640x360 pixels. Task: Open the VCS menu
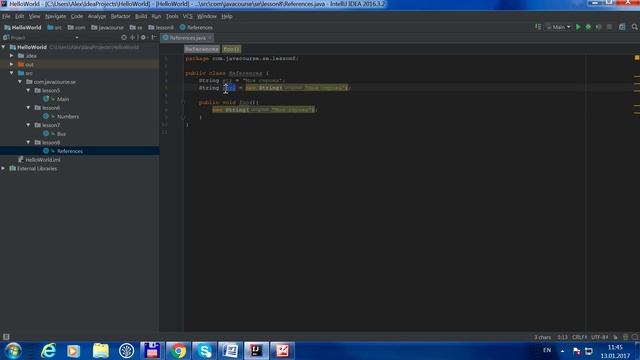pos(187,16)
